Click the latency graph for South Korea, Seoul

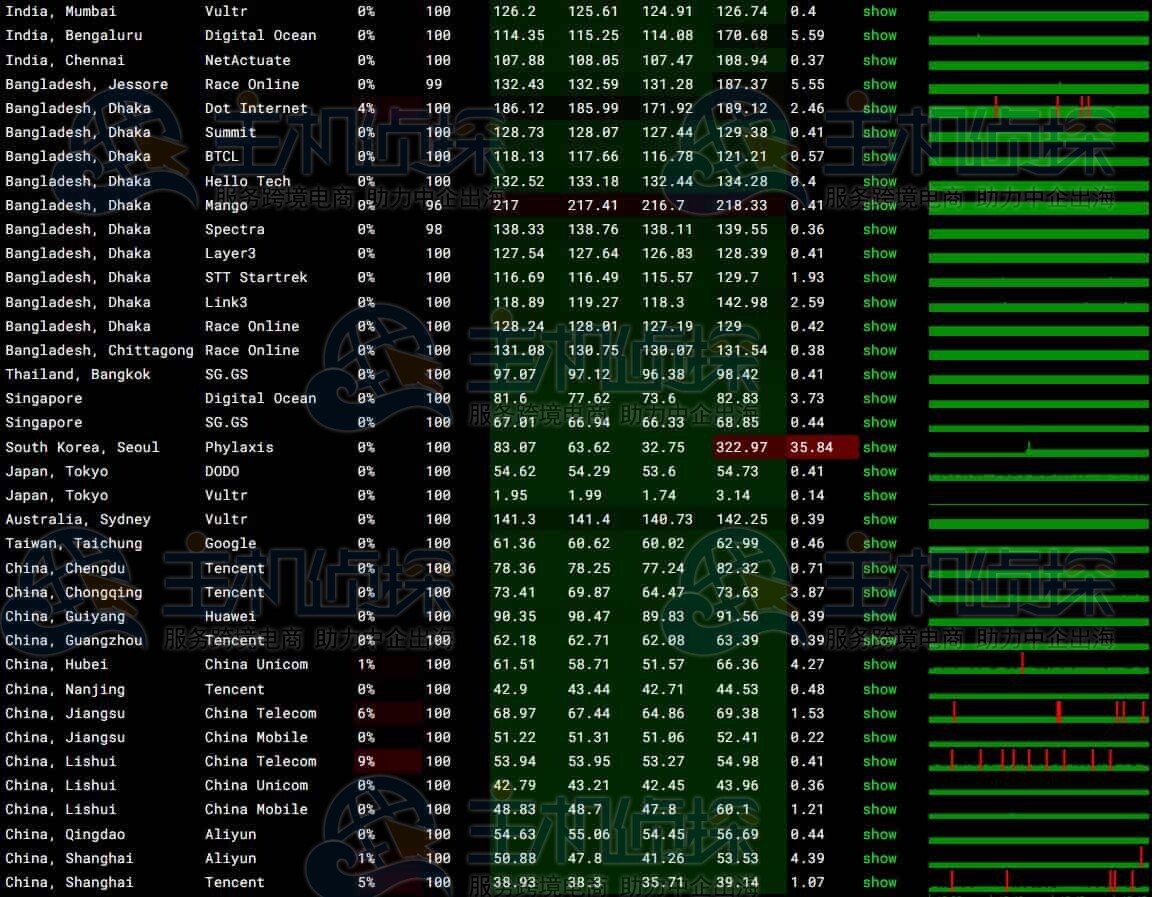click(x=1038, y=447)
